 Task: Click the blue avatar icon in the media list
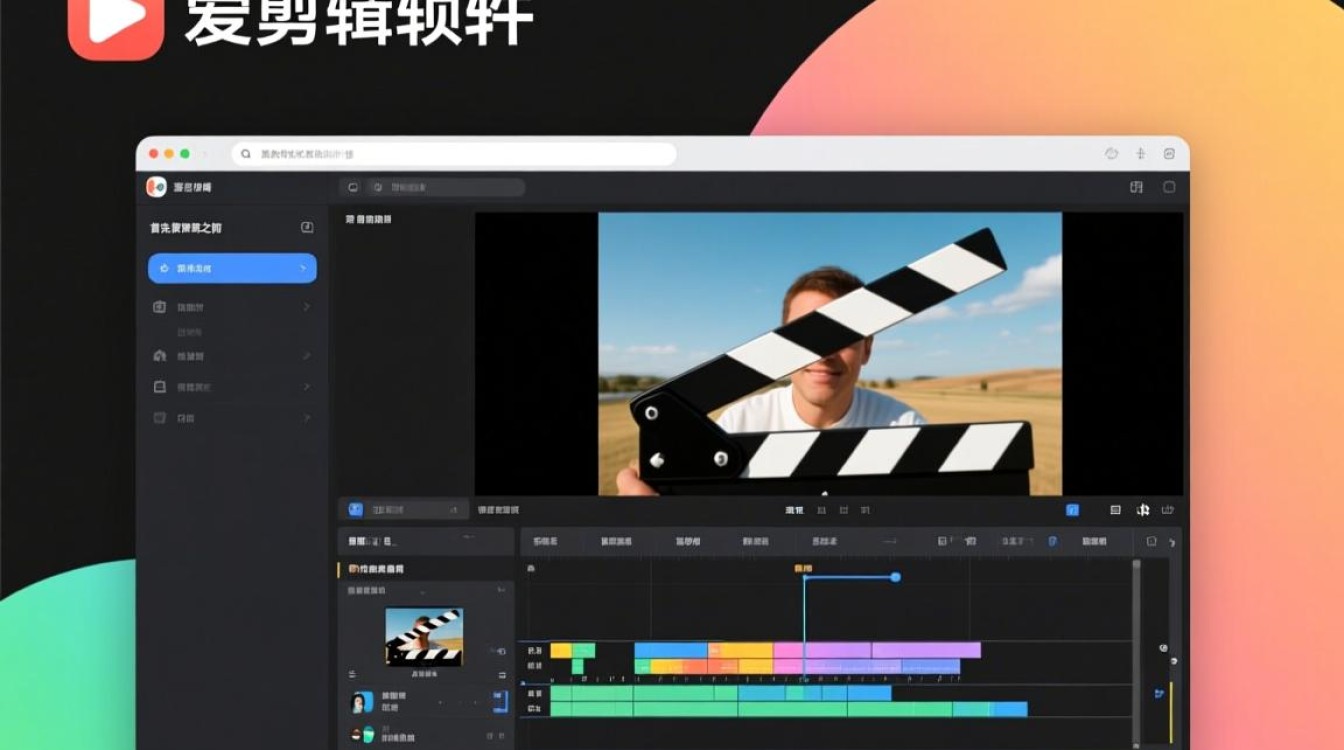tap(362, 702)
